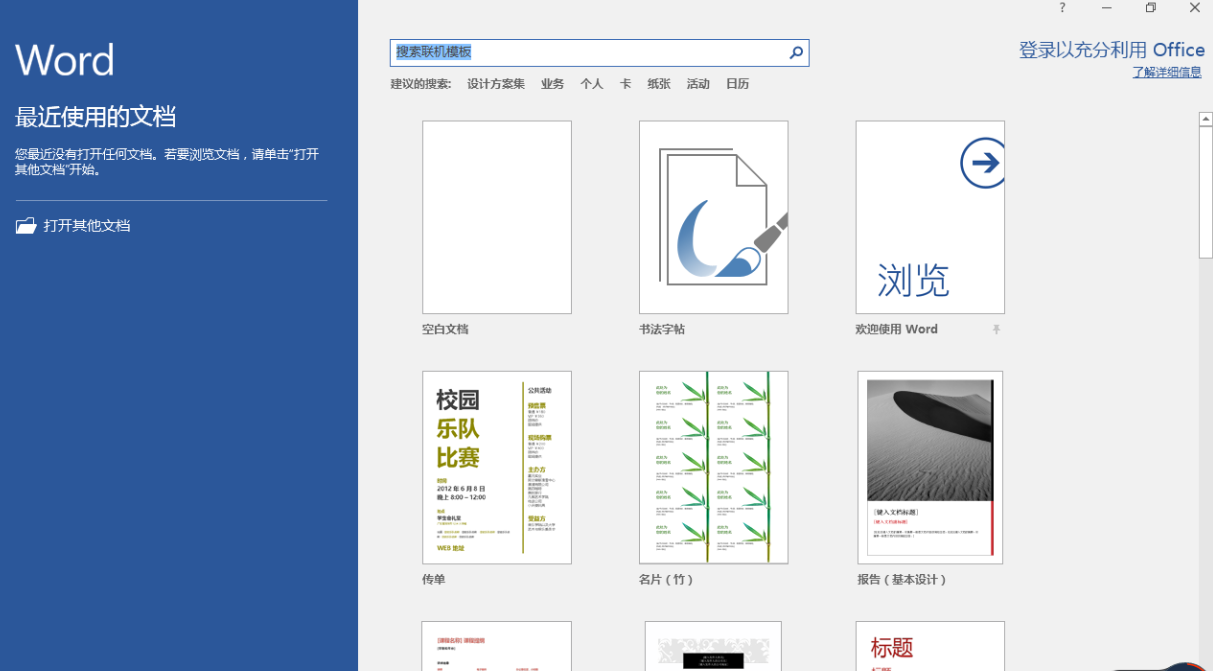Open the 报告（基本设计）report template

930,467
